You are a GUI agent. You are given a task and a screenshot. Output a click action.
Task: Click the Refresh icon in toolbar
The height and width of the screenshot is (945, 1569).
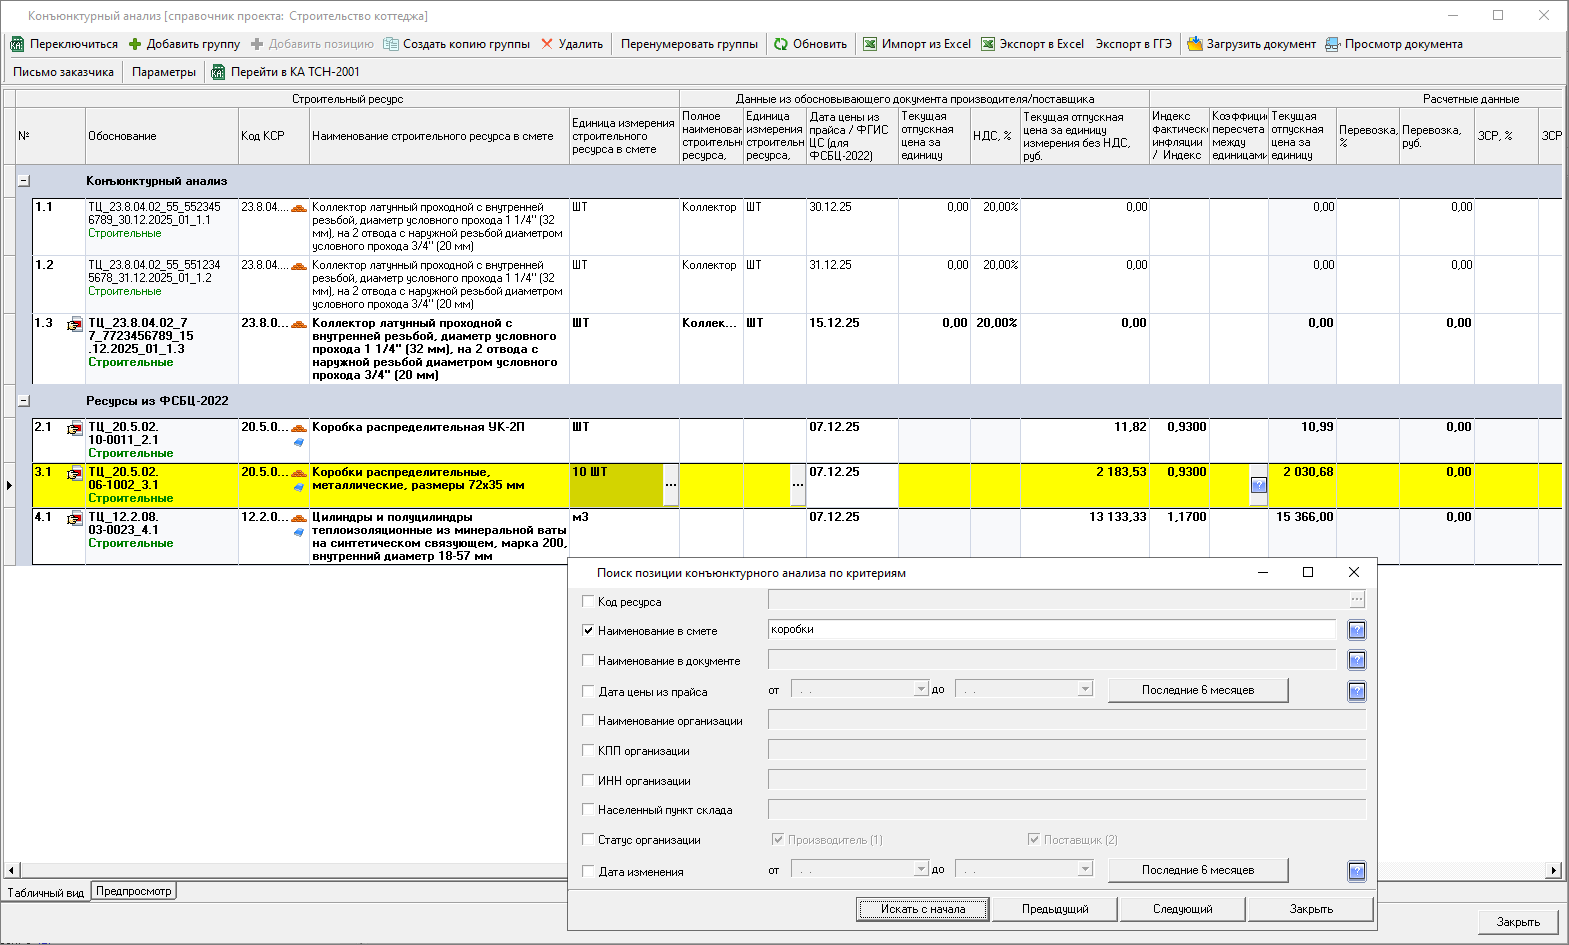pyautogui.click(x=781, y=44)
